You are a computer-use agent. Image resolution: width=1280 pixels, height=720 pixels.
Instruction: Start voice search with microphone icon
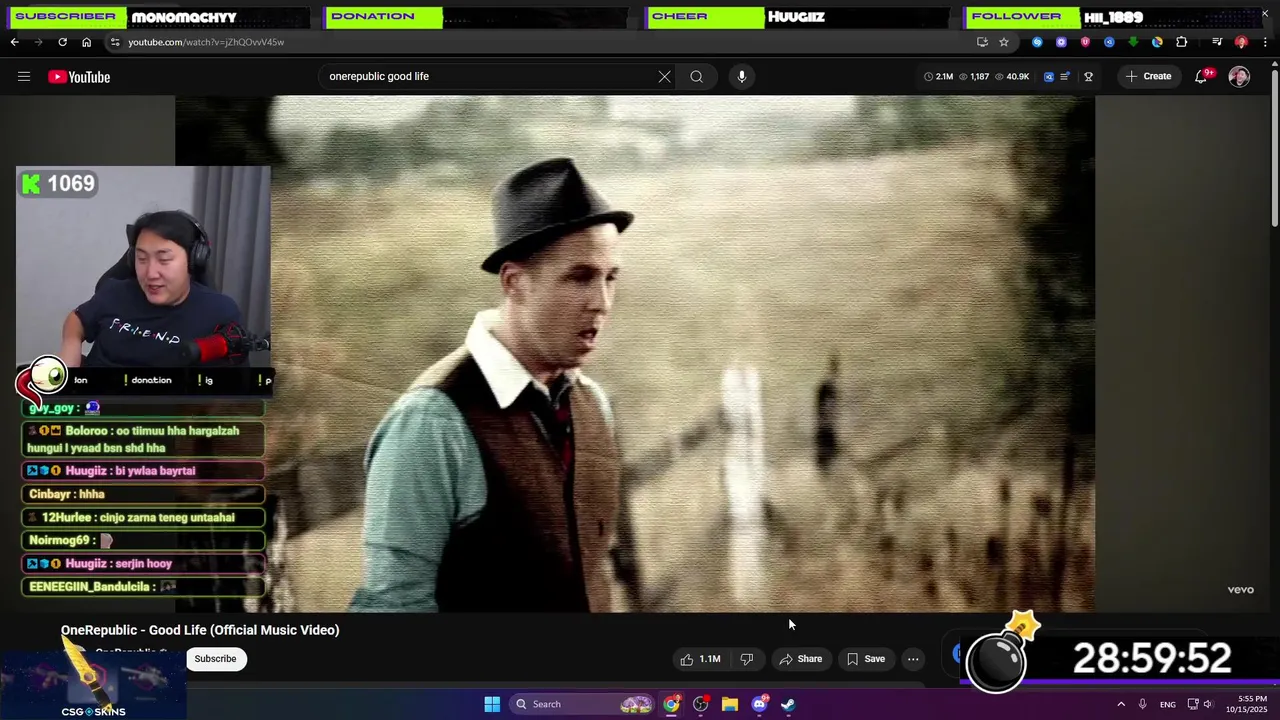tap(741, 76)
